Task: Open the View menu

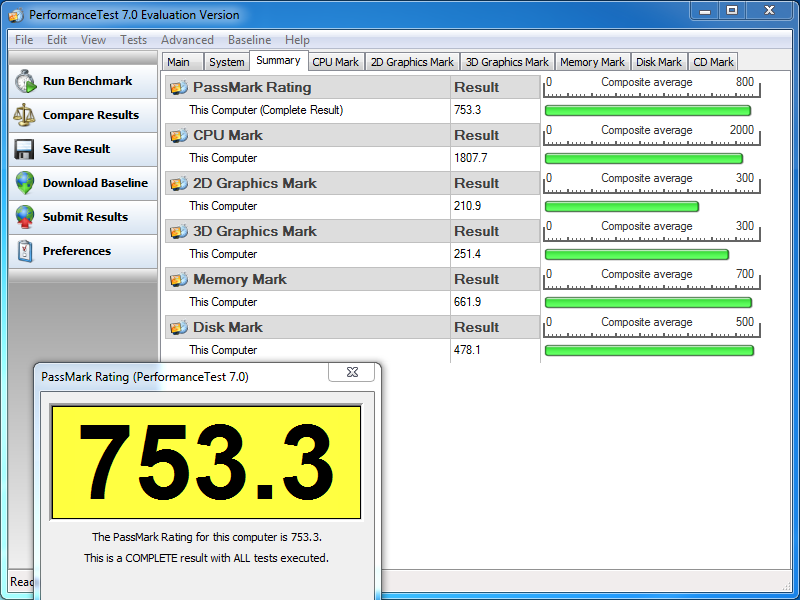Action: point(93,40)
